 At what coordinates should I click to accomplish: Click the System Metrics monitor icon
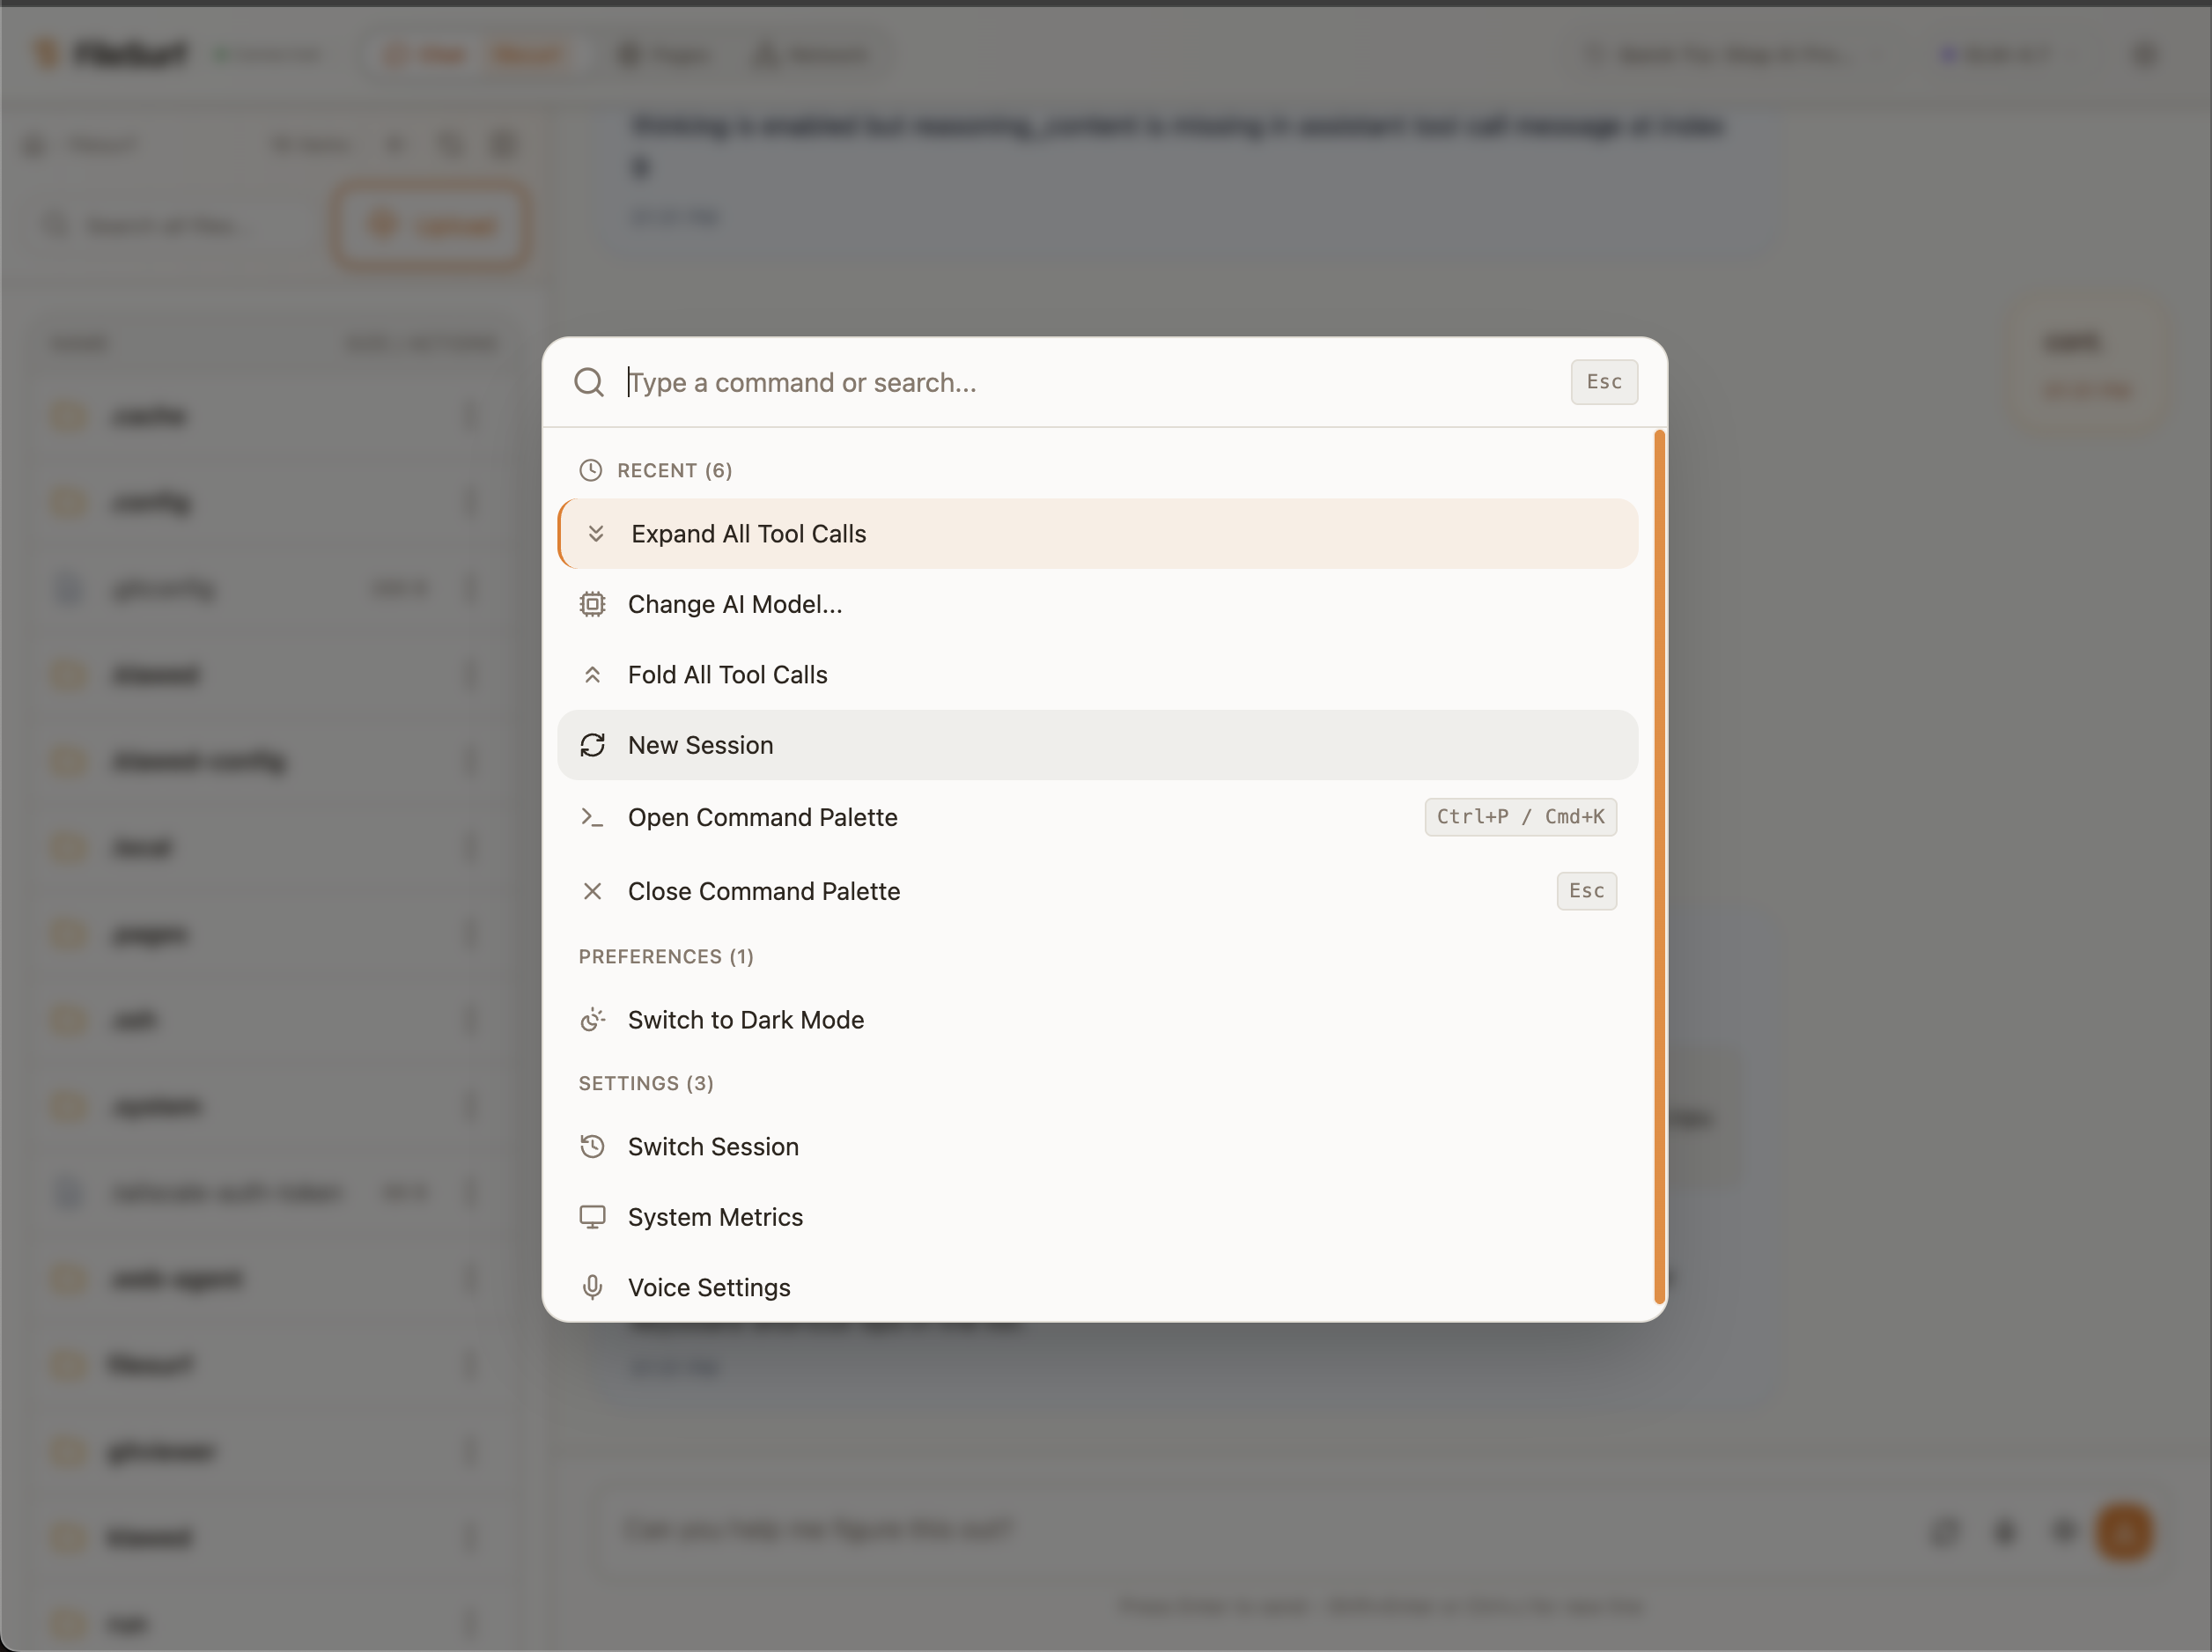(592, 1217)
